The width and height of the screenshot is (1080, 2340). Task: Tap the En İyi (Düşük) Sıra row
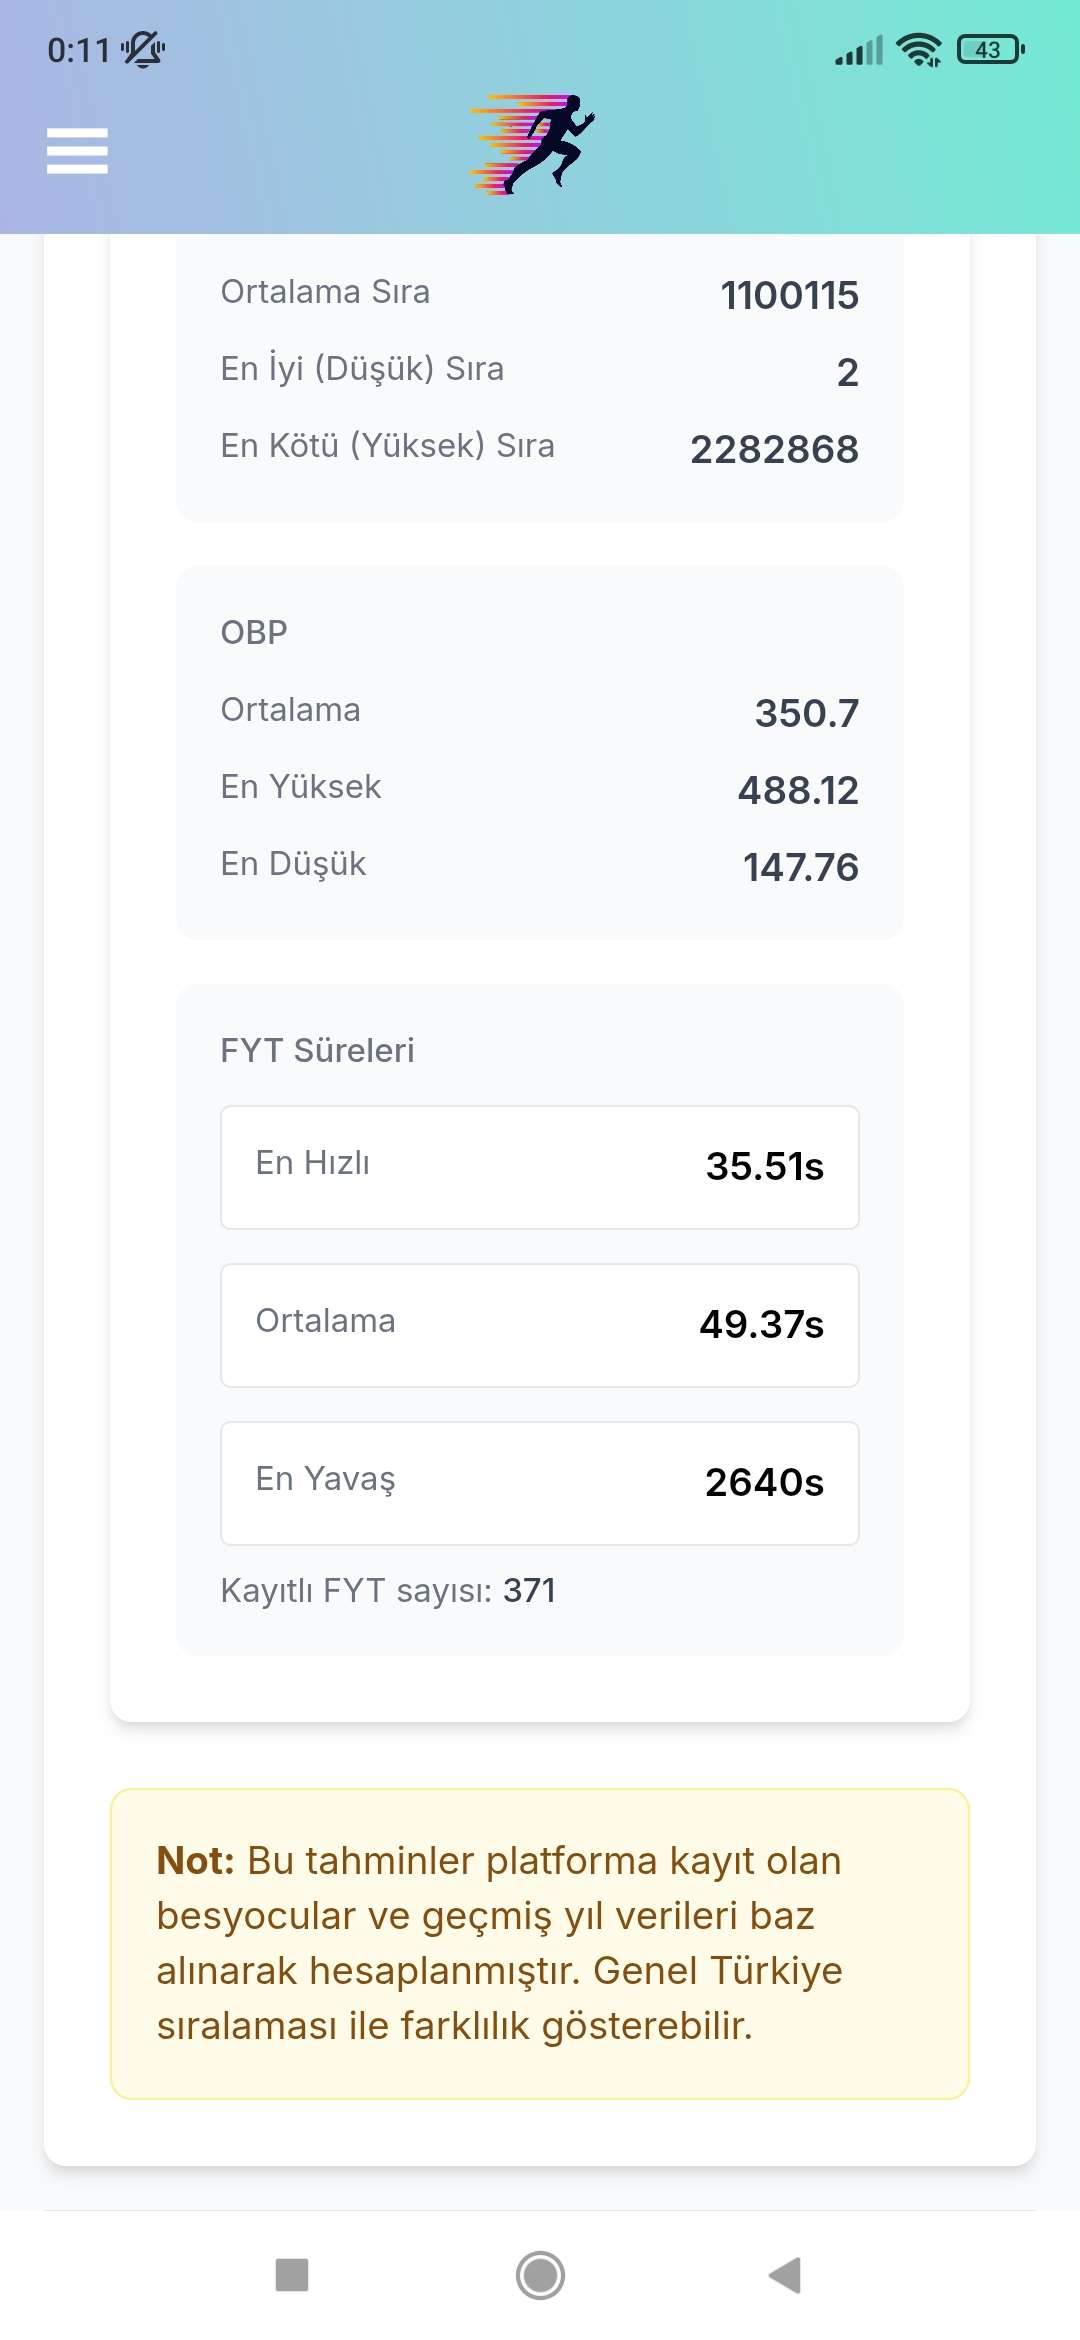540,370
